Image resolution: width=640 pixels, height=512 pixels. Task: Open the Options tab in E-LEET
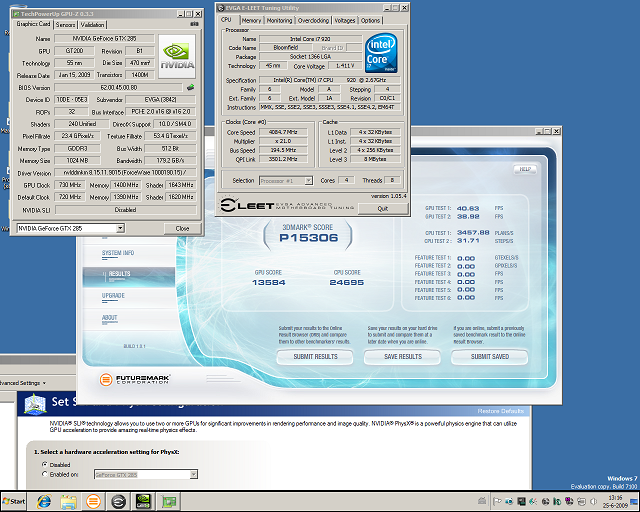(x=370, y=20)
